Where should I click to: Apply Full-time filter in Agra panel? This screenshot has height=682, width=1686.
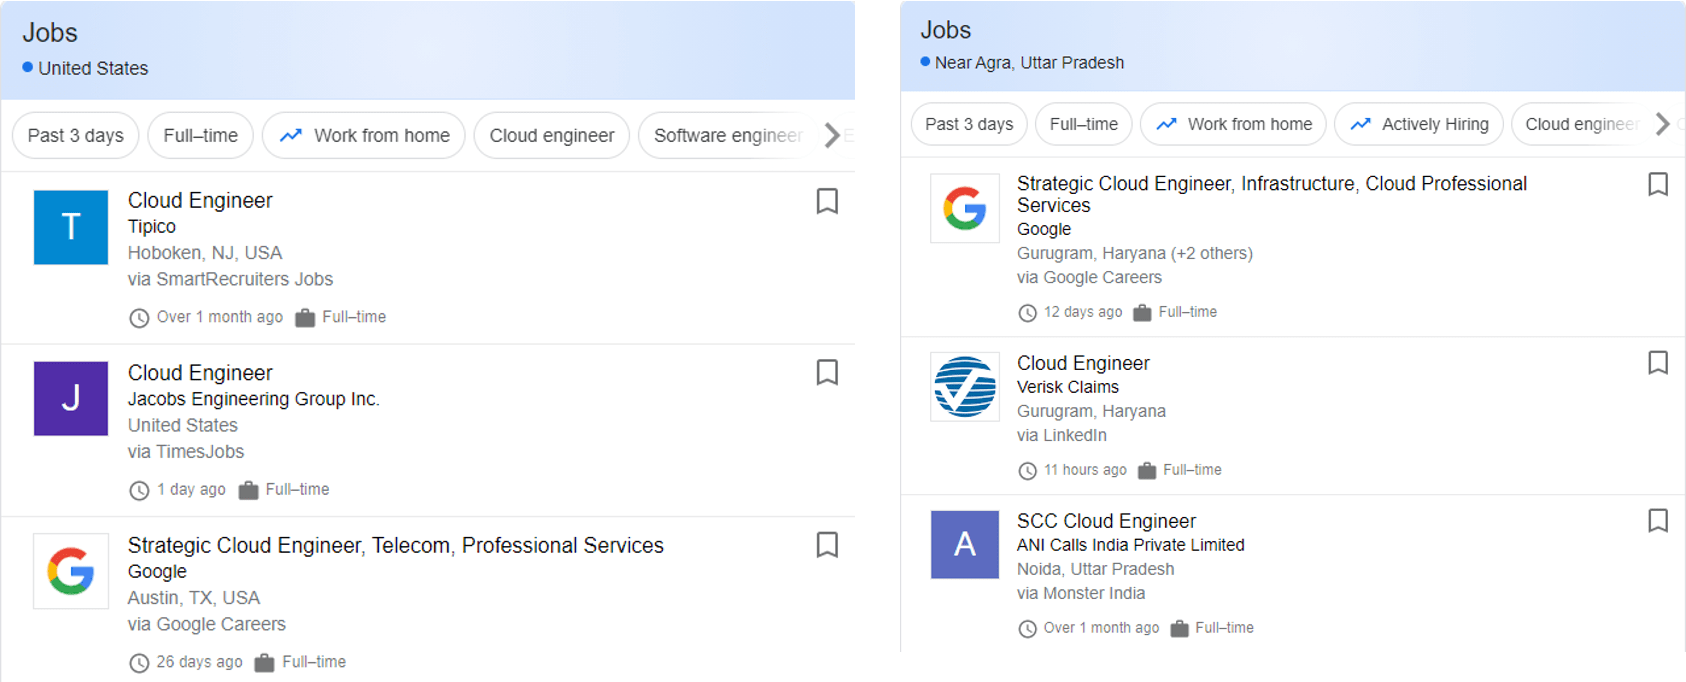(x=1084, y=124)
